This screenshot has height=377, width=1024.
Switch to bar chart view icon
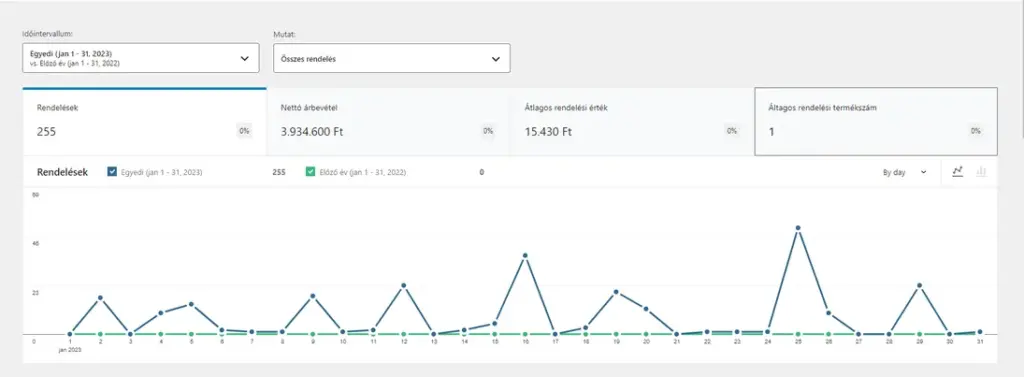[981, 172]
